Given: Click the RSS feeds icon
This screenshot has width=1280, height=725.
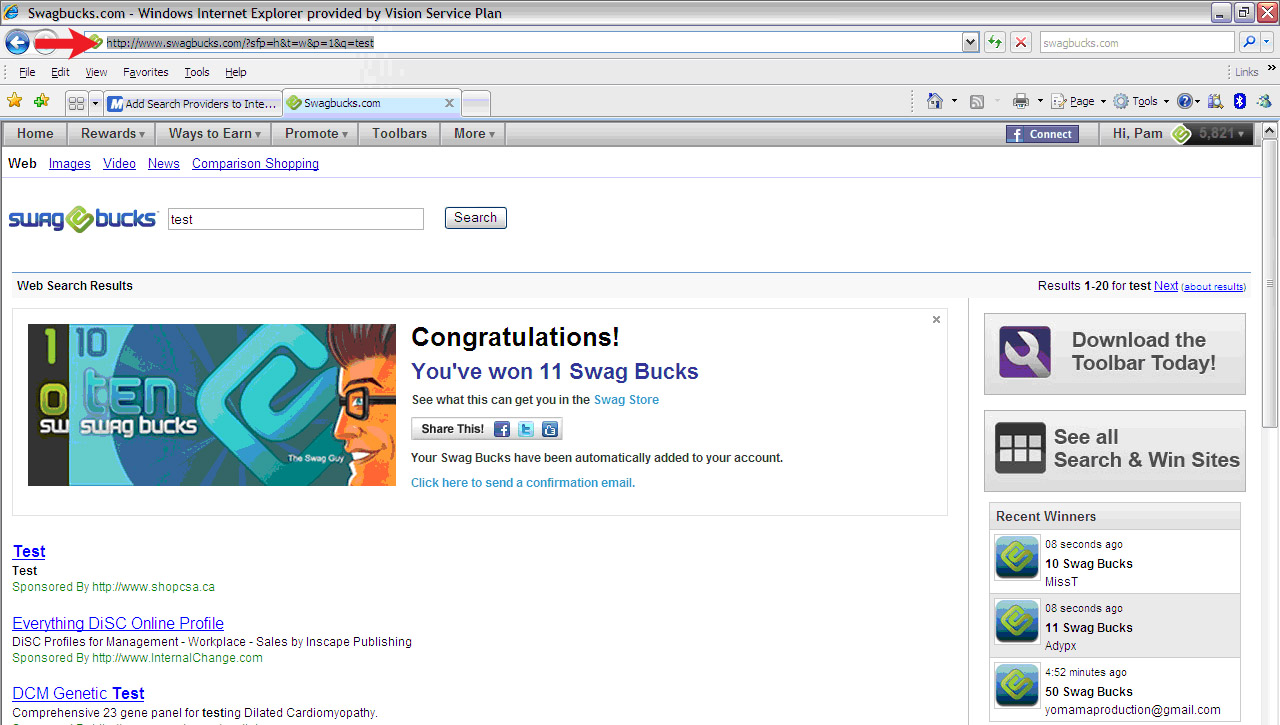Looking at the screenshot, I should point(977,101).
